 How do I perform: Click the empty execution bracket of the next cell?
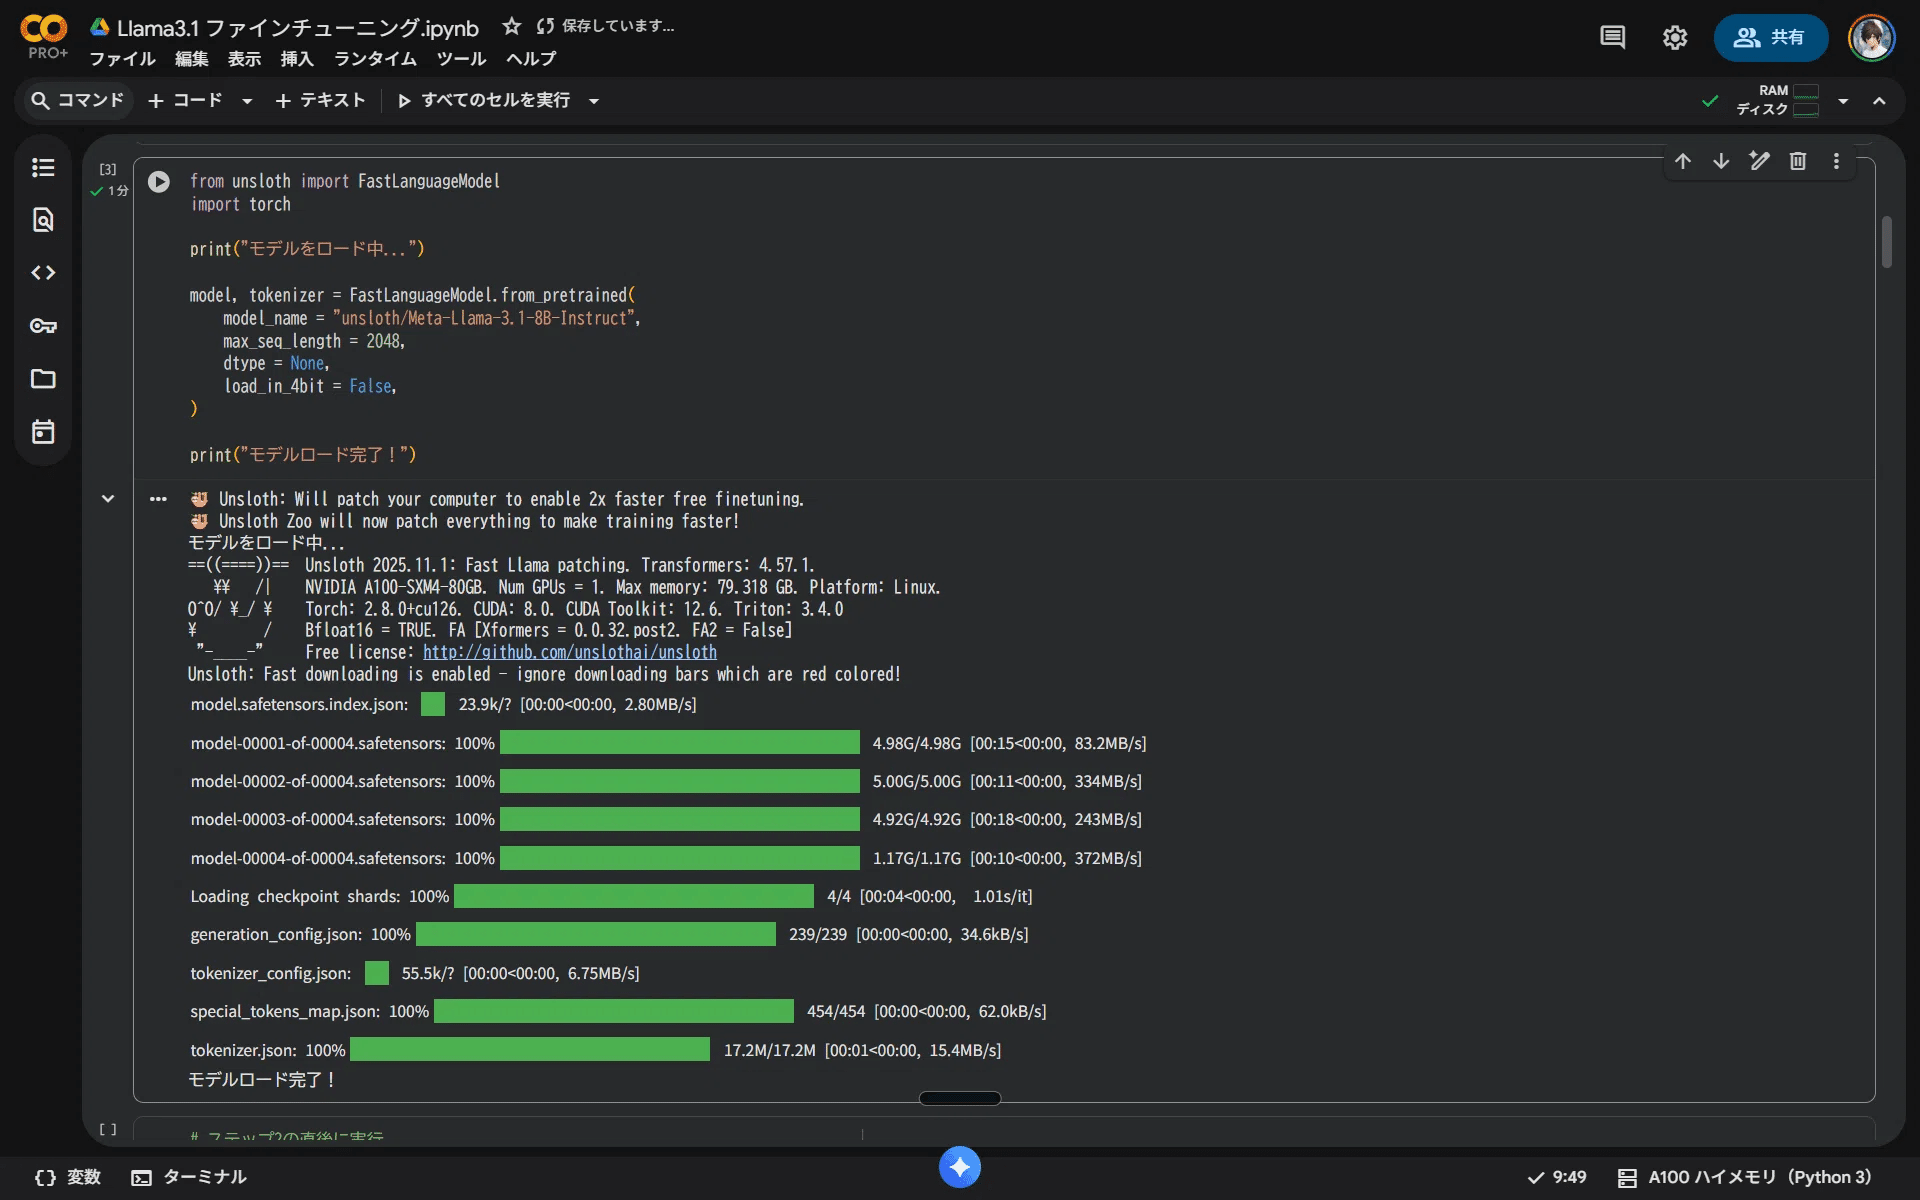[x=108, y=1129]
